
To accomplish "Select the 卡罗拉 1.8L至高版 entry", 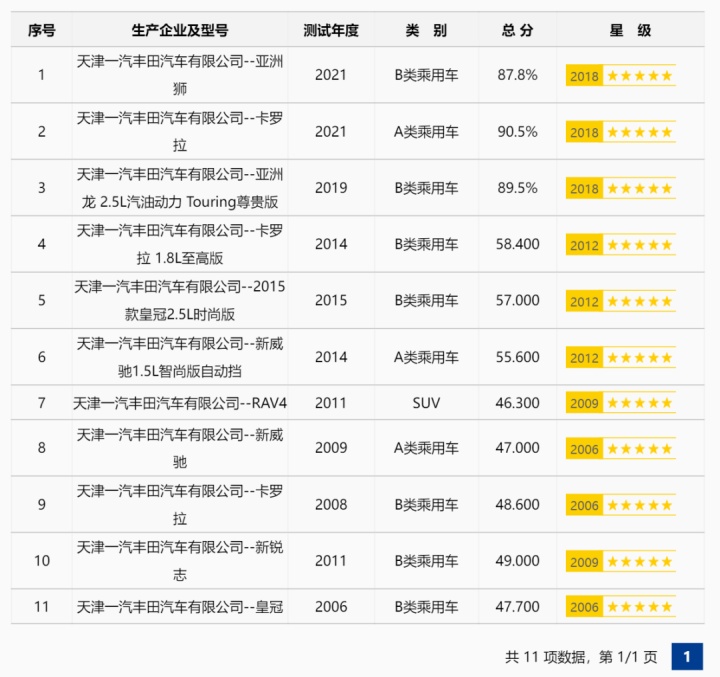I will pyautogui.click(x=180, y=244).
